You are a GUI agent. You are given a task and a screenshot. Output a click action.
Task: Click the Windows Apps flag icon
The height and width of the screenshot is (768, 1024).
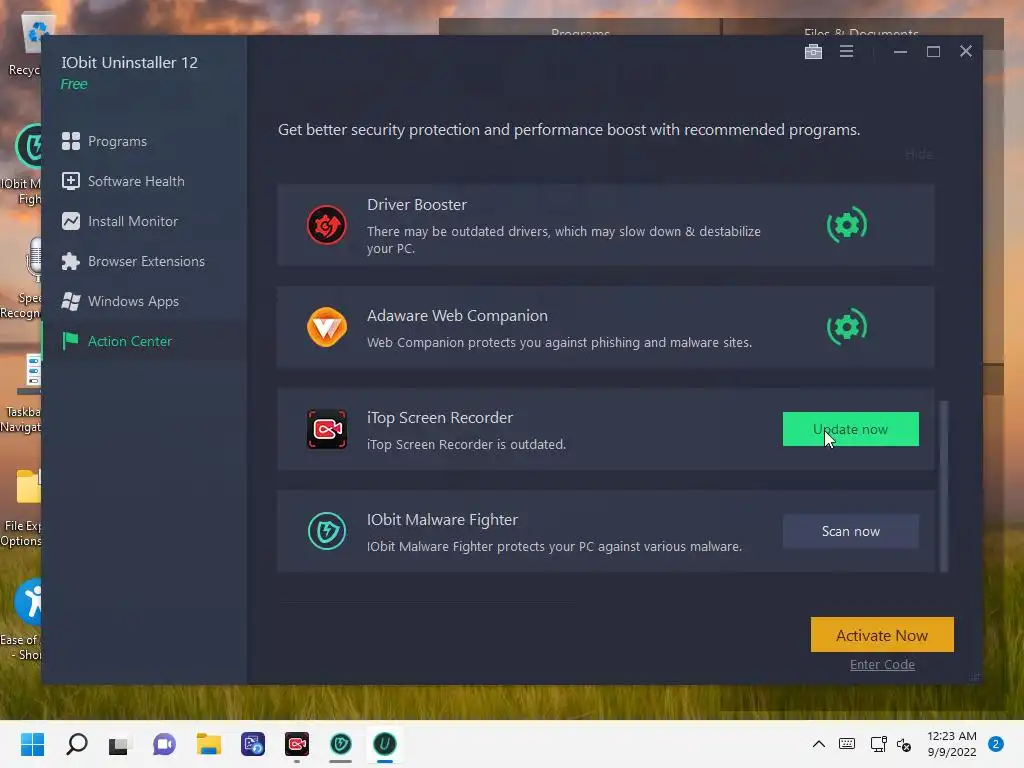(71, 301)
